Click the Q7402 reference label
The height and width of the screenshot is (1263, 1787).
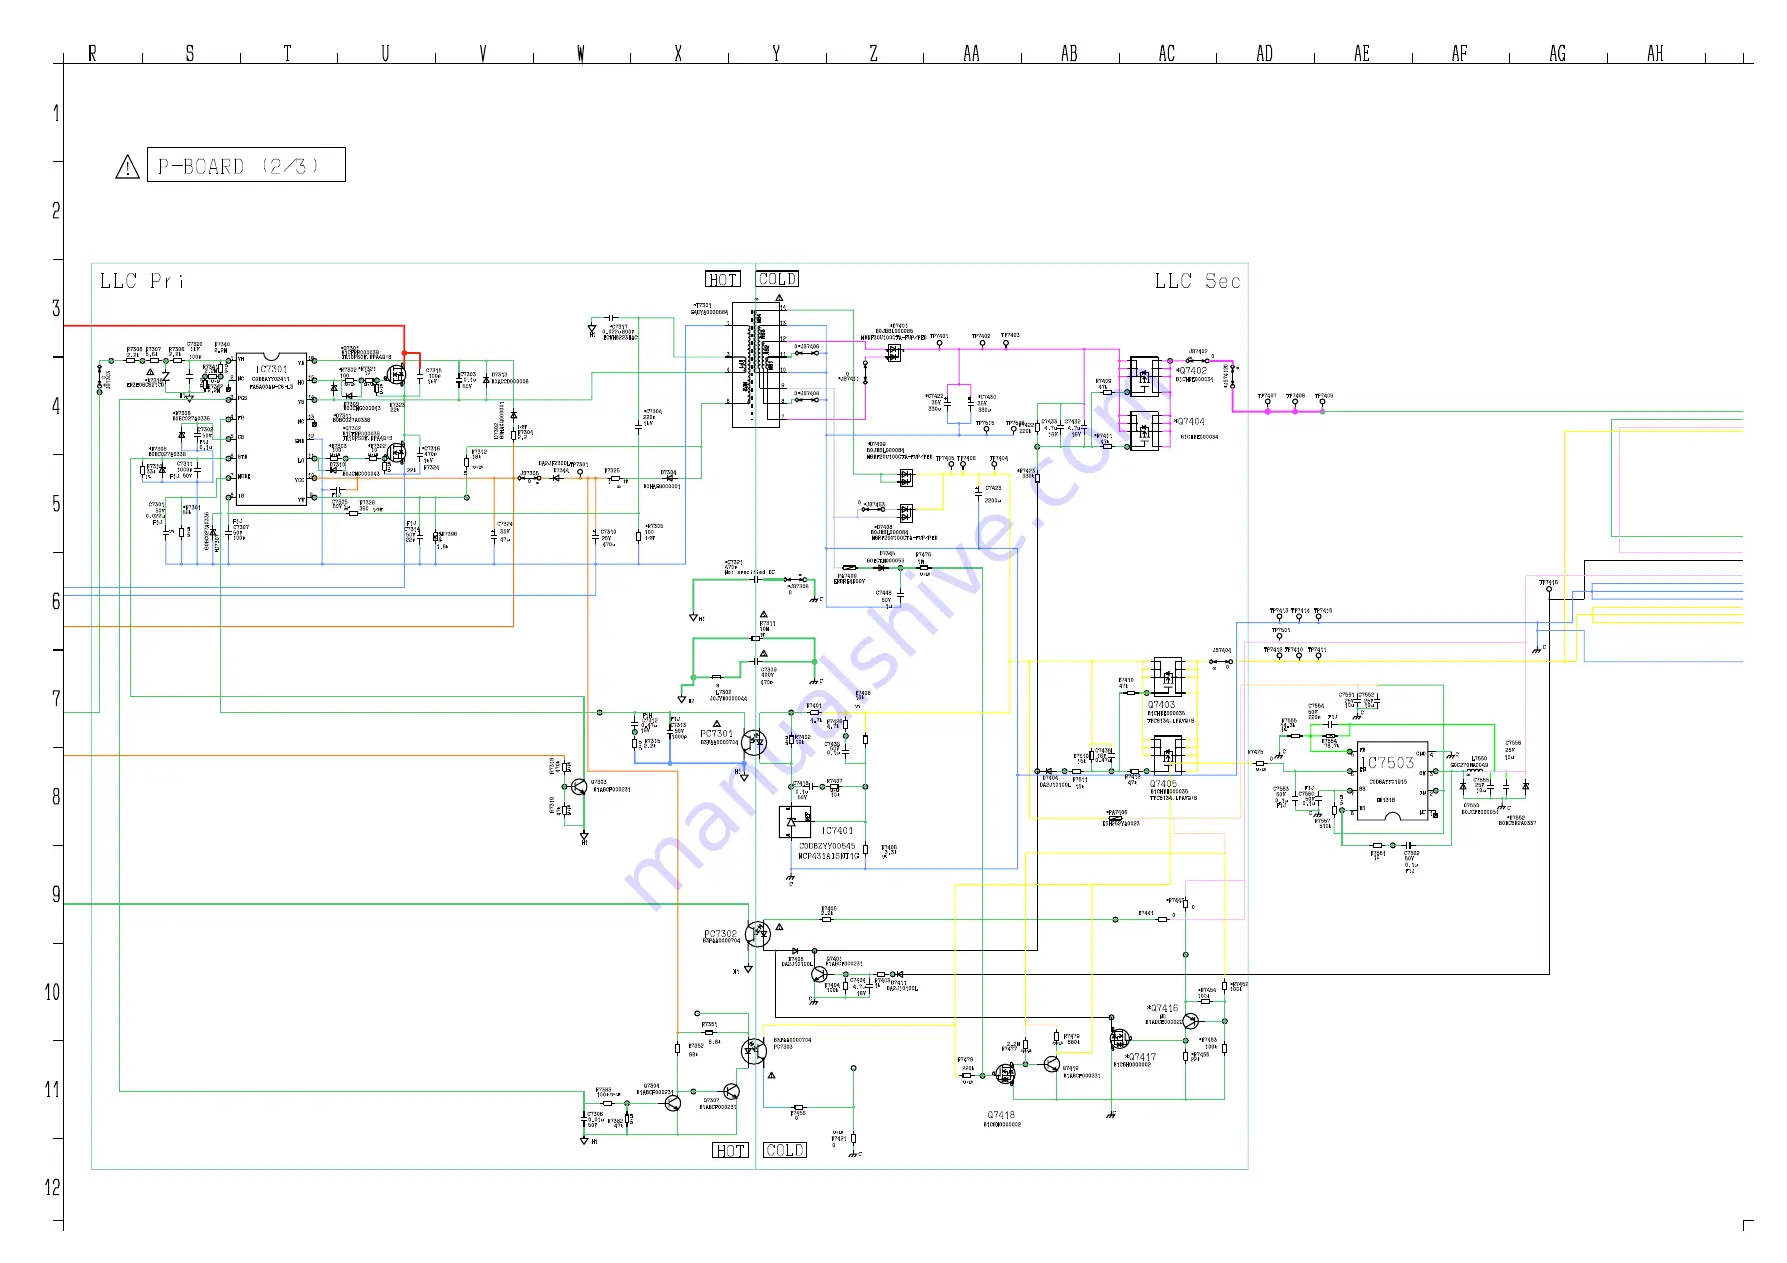(x=1190, y=370)
